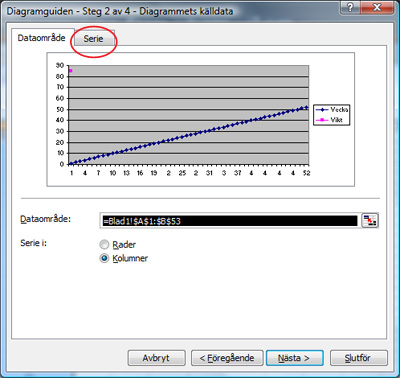This screenshot has width=400, height=378.
Task: Switch to the Serie tab
Action: pyautogui.click(x=94, y=39)
